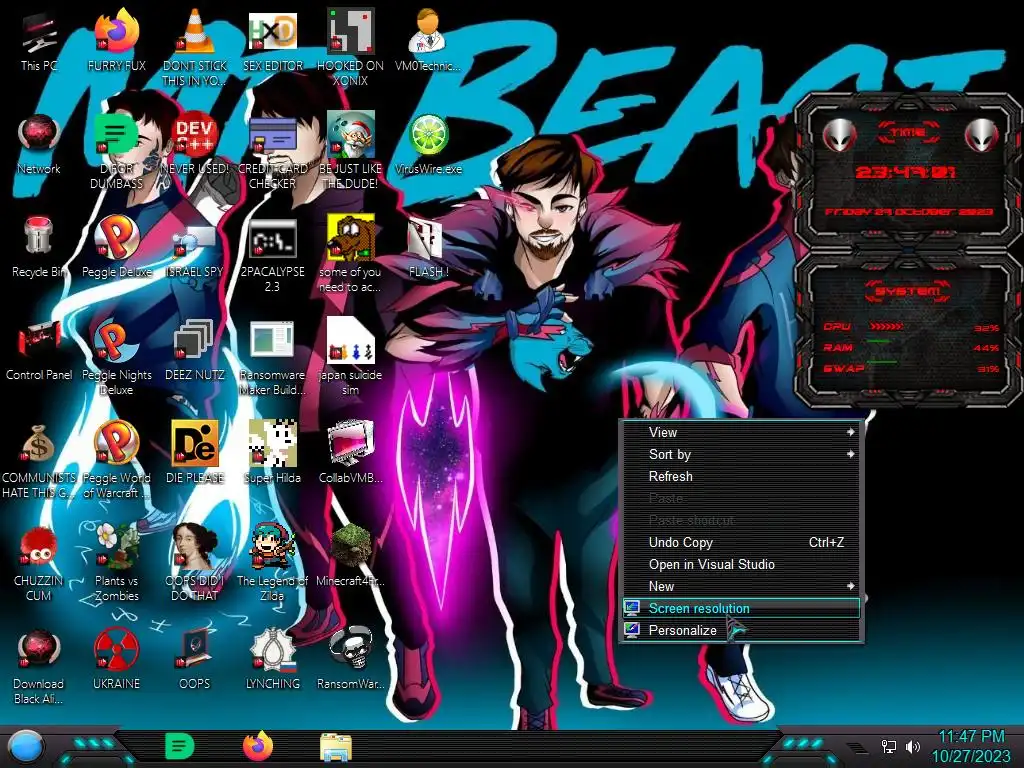Screen dimensions: 1024x768
Task: Select Peggle World of Warcraft icon
Action: tap(116, 444)
